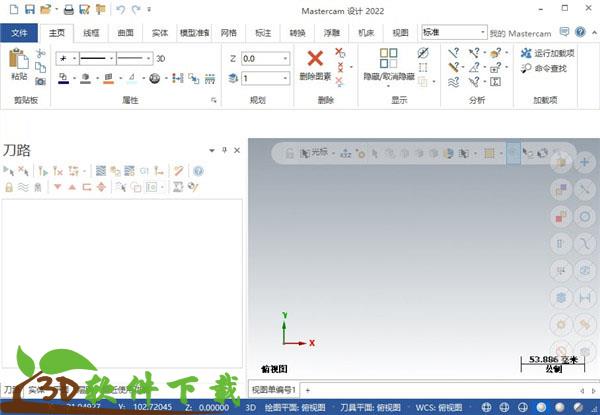Open the 标准 dropdown in ribbon header
This screenshot has height=415, width=600.
tap(483, 33)
